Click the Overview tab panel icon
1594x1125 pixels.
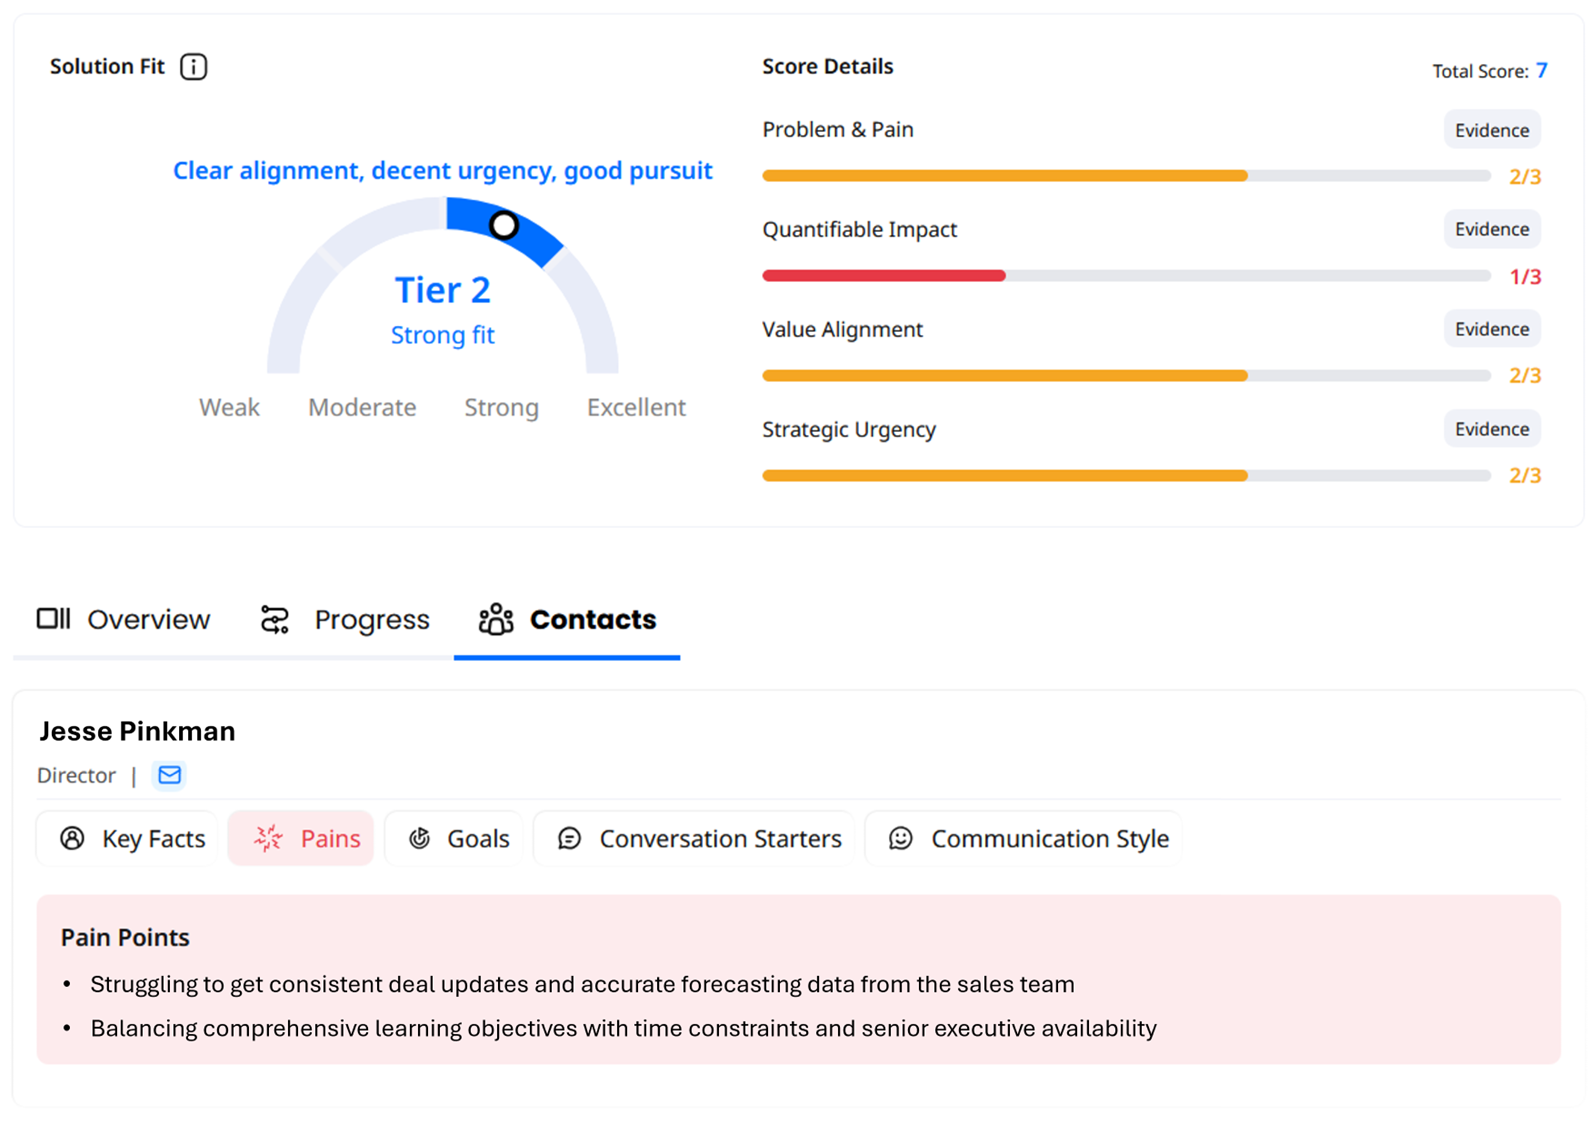tap(53, 619)
